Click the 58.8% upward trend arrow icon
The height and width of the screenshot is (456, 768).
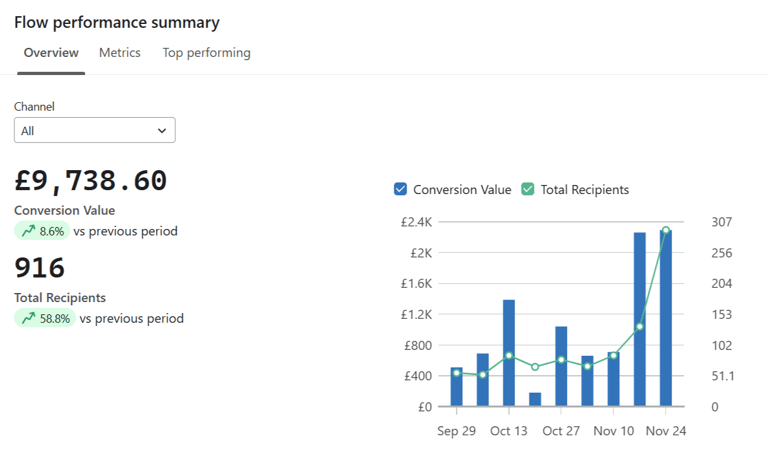[27, 319]
